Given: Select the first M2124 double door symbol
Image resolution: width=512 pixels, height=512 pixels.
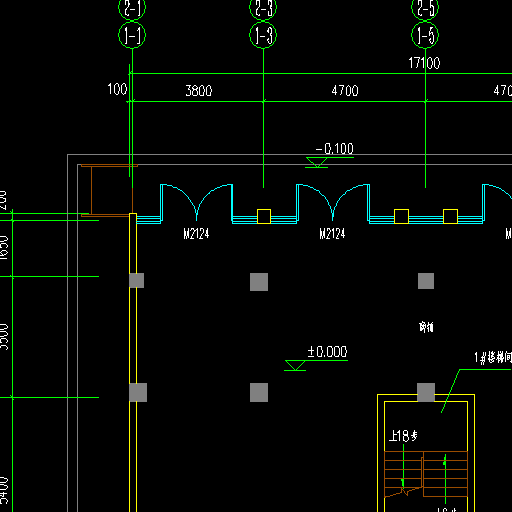Looking at the screenshot, I should (196, 202).
